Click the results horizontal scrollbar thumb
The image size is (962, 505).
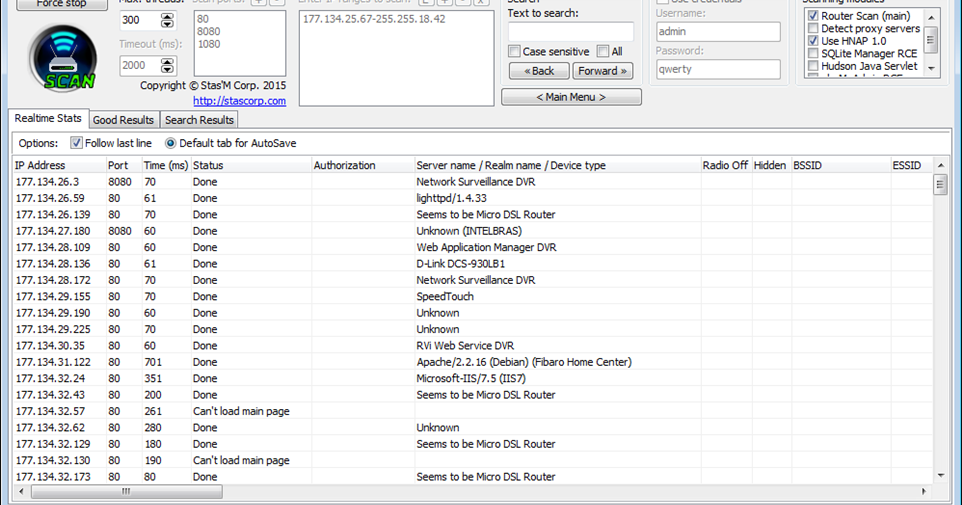[x=126, y=492]
